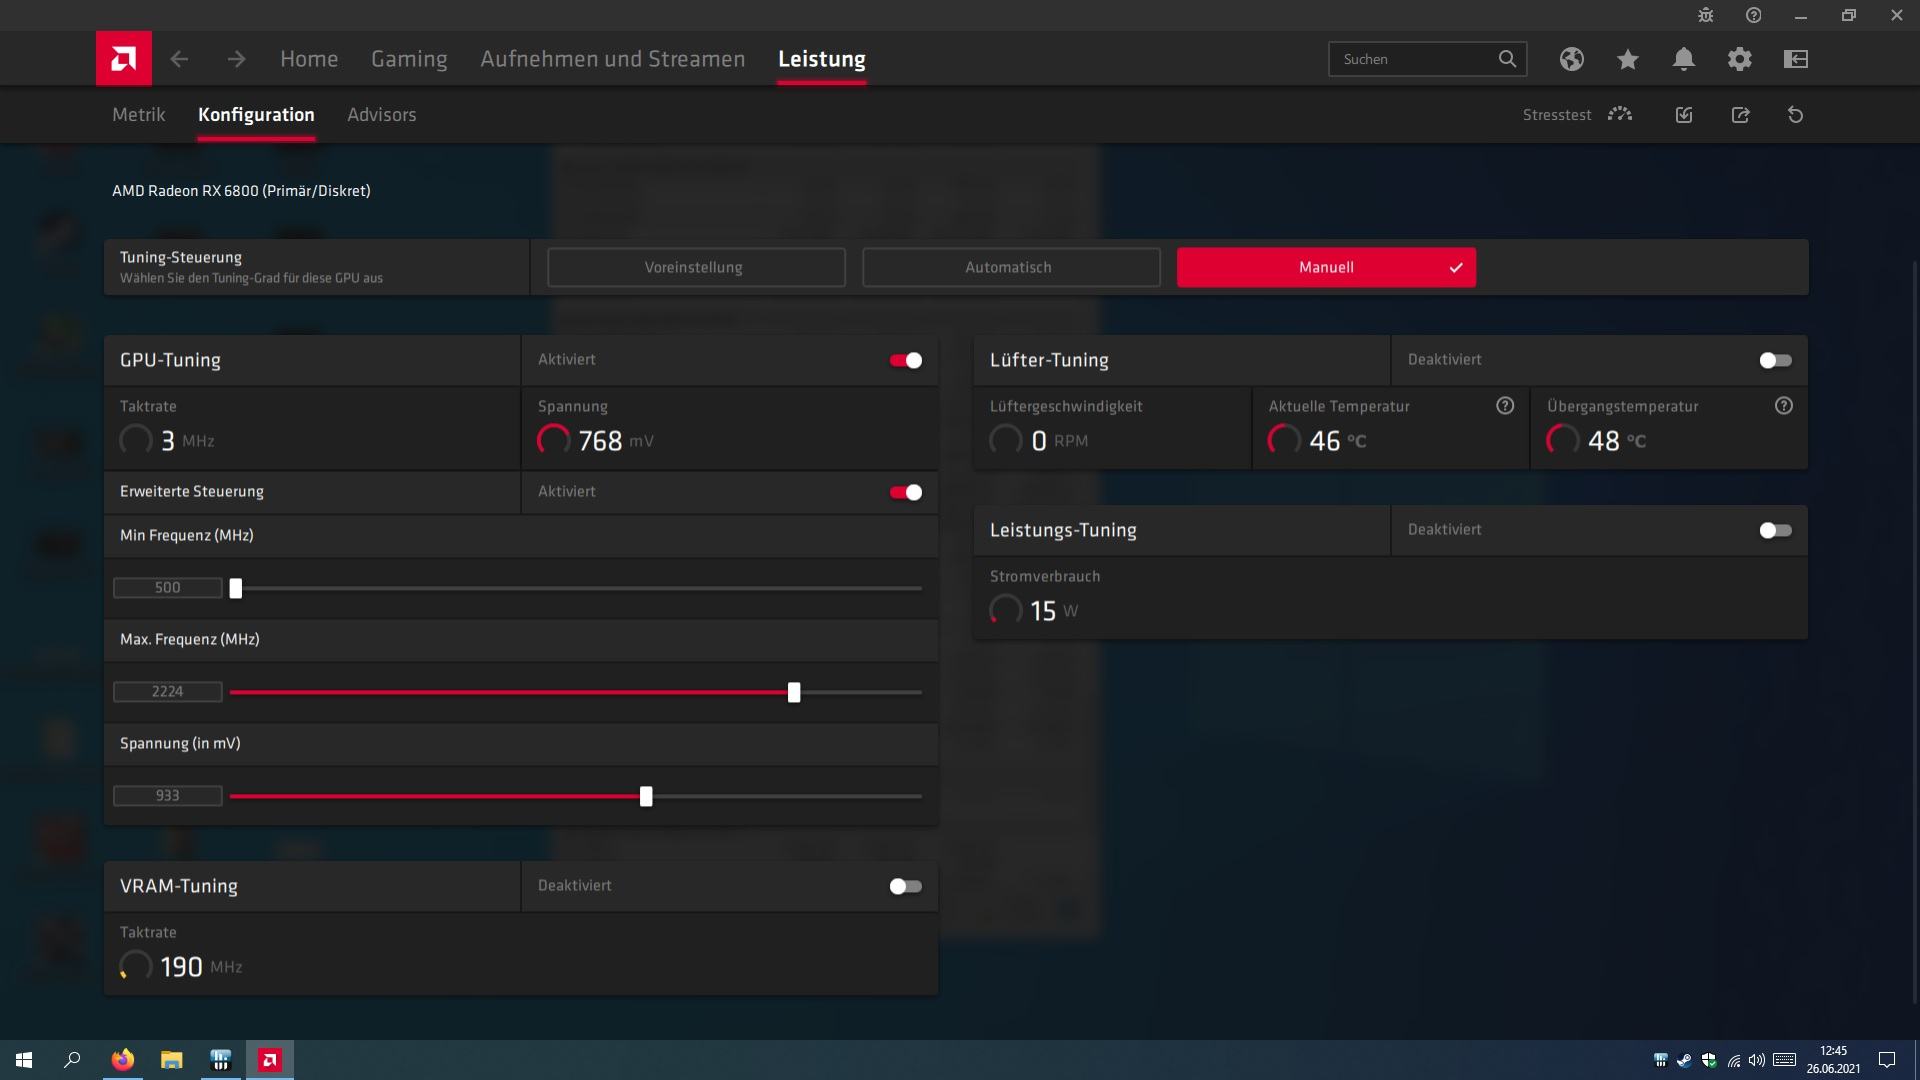Go forward with the right arrow
The height and width of the screenshot is (1080, 1920).
click(x=236, y=59)
